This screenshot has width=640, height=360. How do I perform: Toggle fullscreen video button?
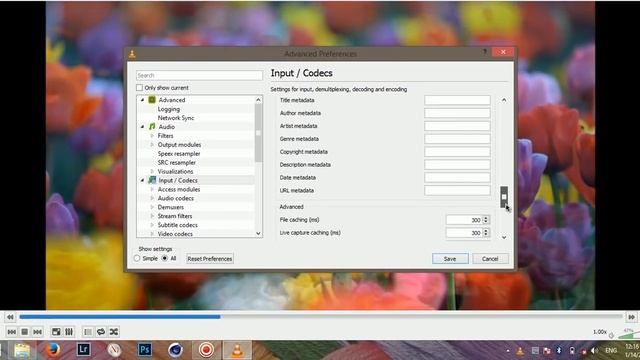point(56,332)
